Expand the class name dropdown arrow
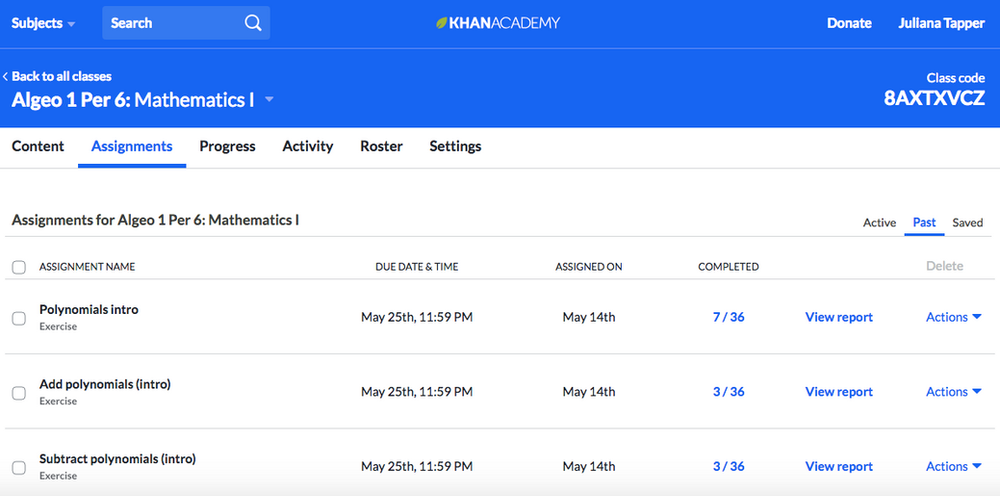 (269, 100)
